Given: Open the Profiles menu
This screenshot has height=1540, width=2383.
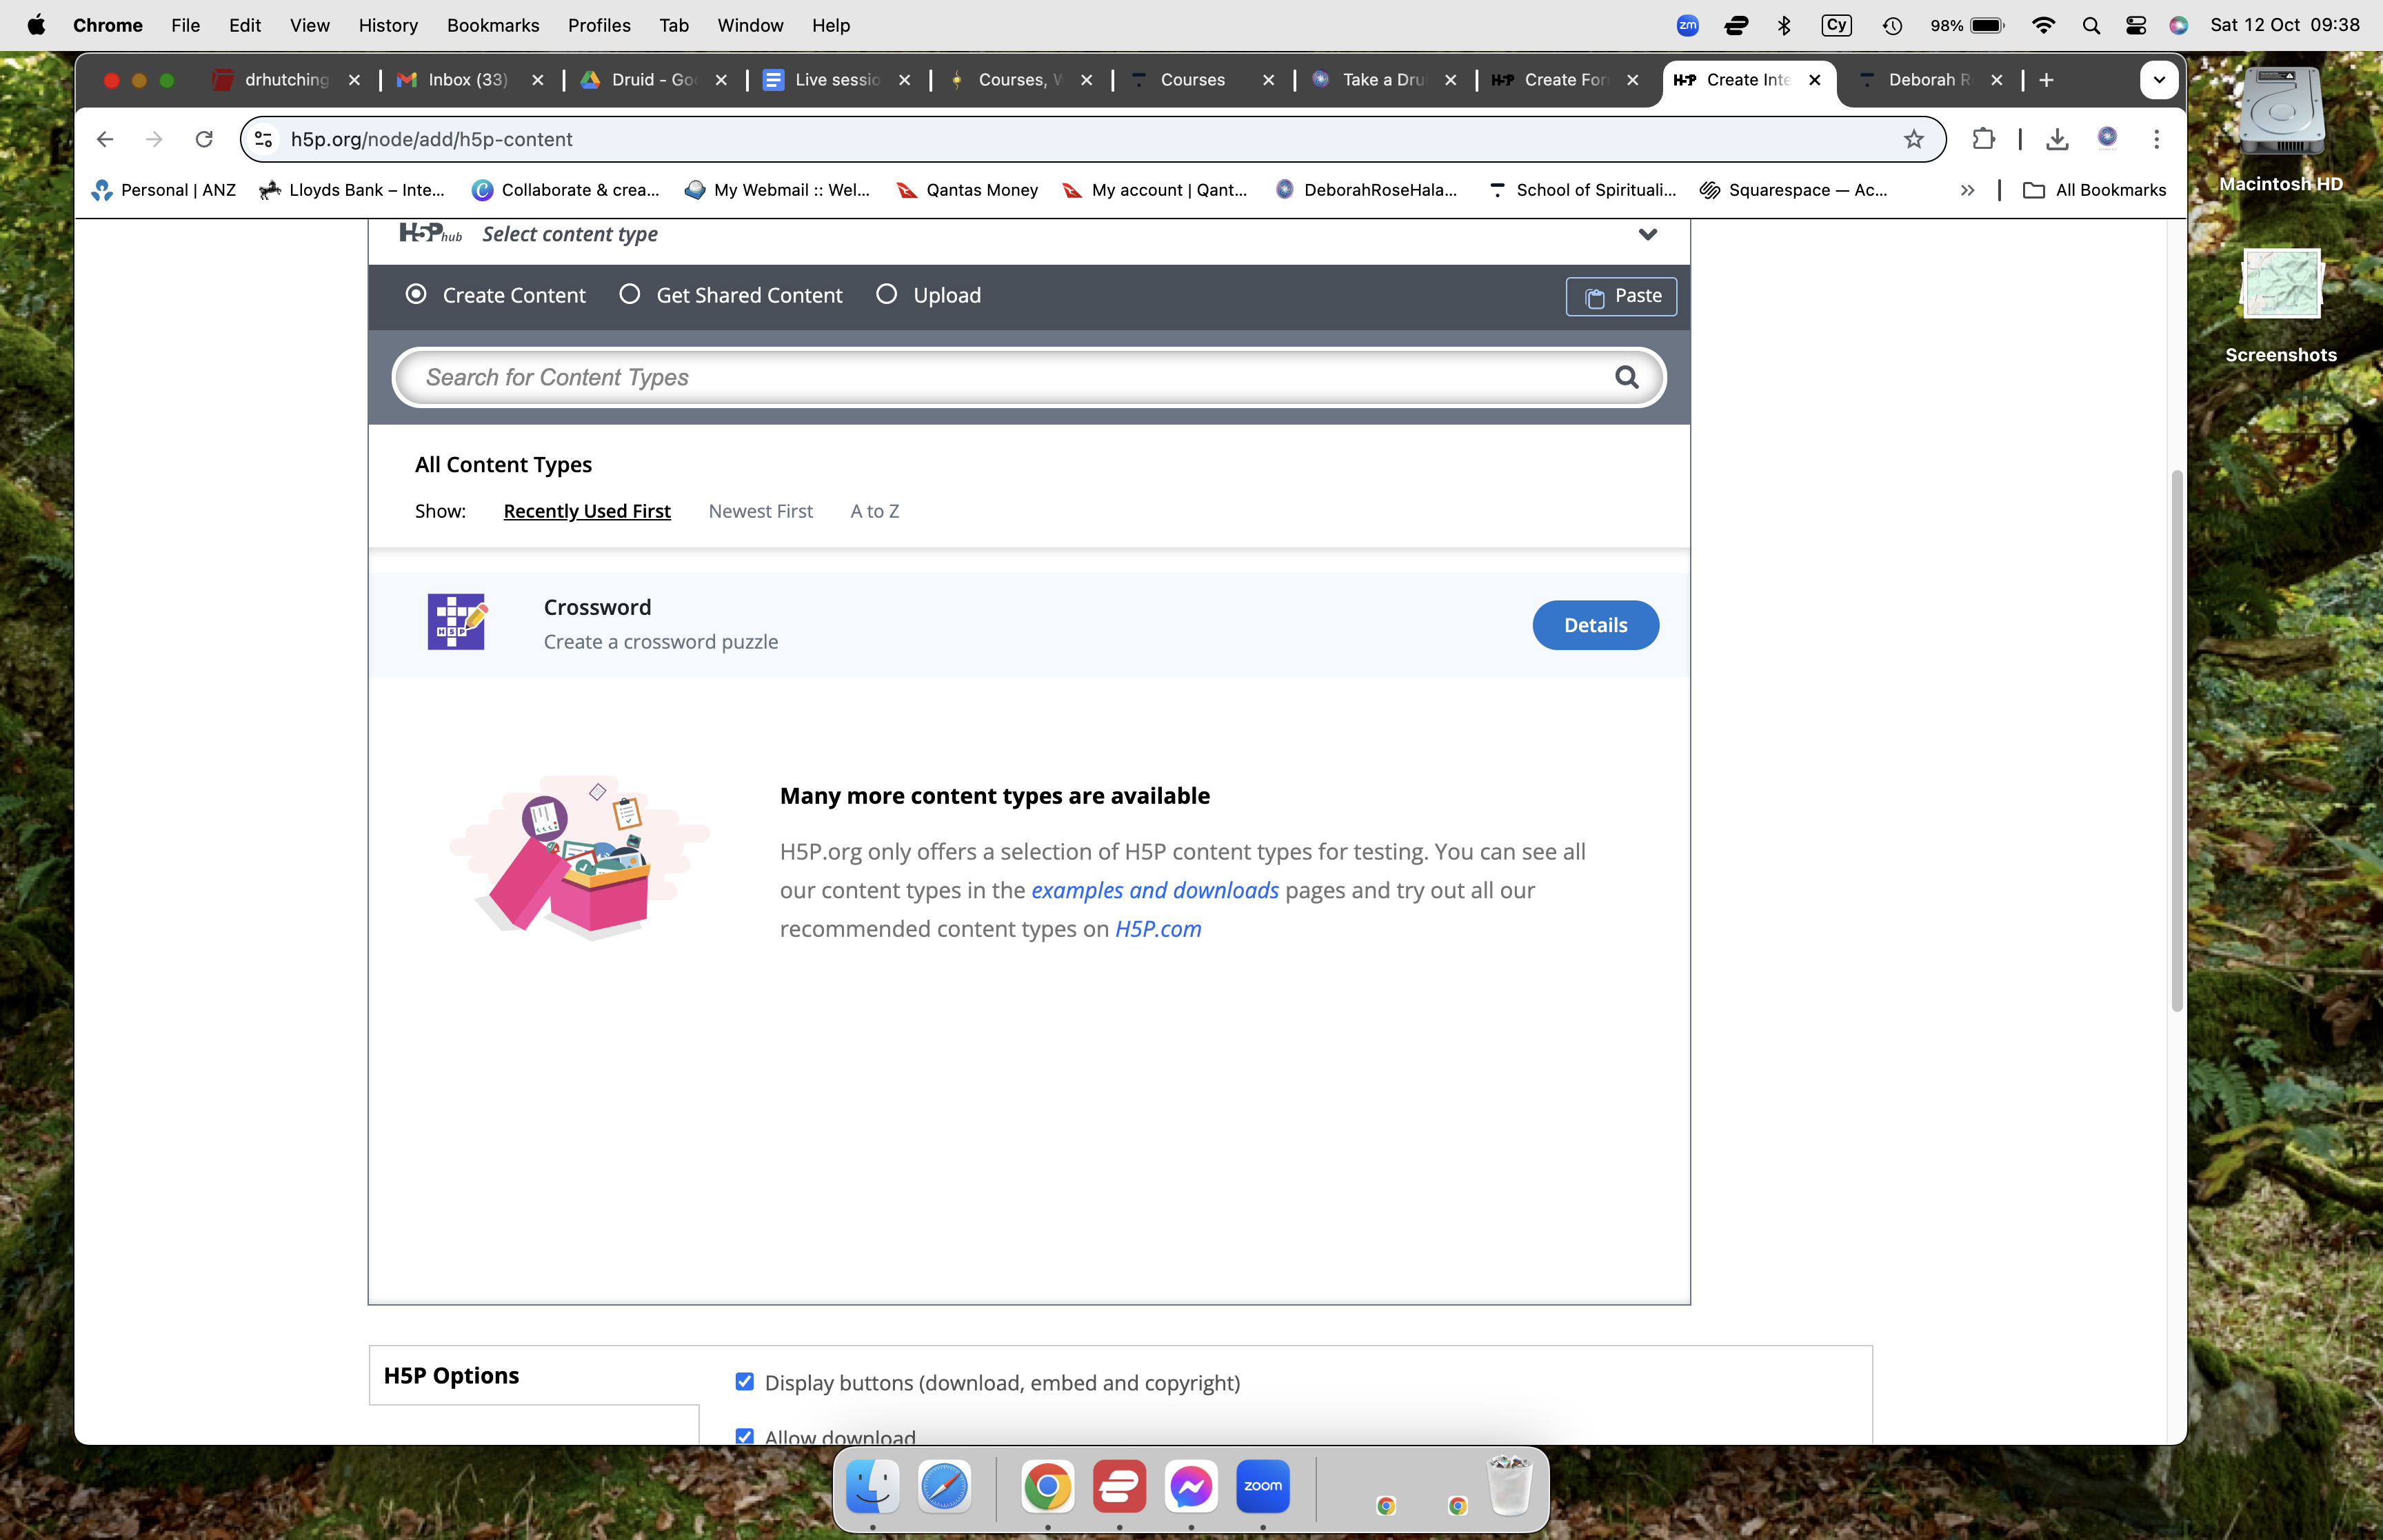Looking at the screenshot, I should [599, 25].
